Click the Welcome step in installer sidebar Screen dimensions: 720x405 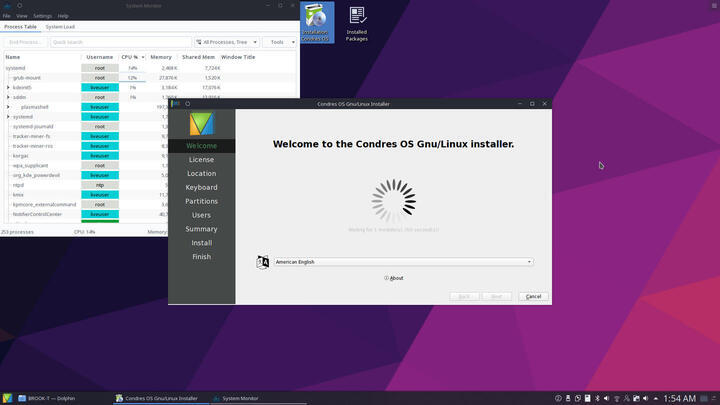pos(202,146)
